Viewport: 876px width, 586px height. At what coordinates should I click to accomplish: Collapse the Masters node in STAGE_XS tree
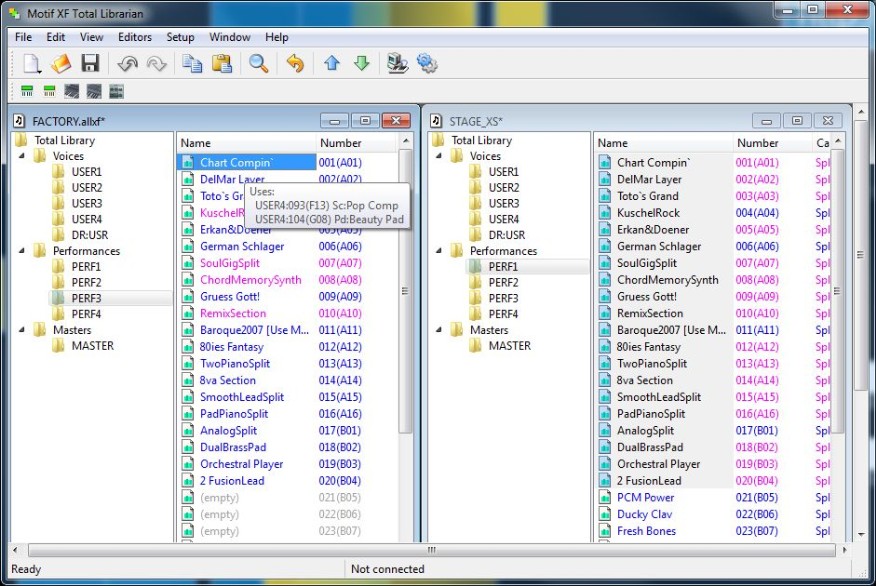(x=439, y=330)
